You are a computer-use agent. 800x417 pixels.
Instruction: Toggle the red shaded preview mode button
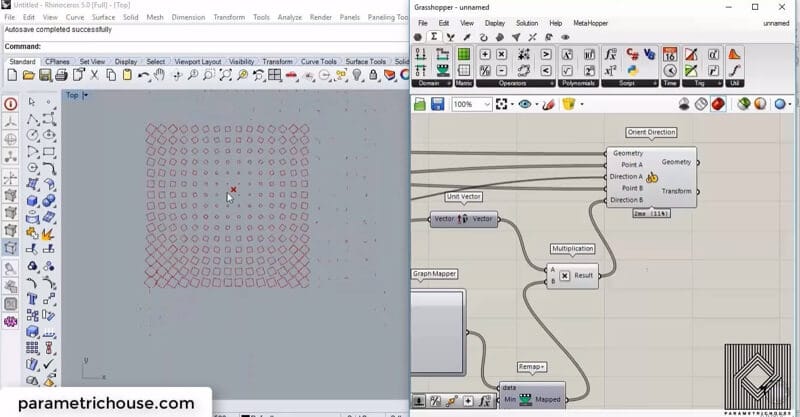click(719, 104)
